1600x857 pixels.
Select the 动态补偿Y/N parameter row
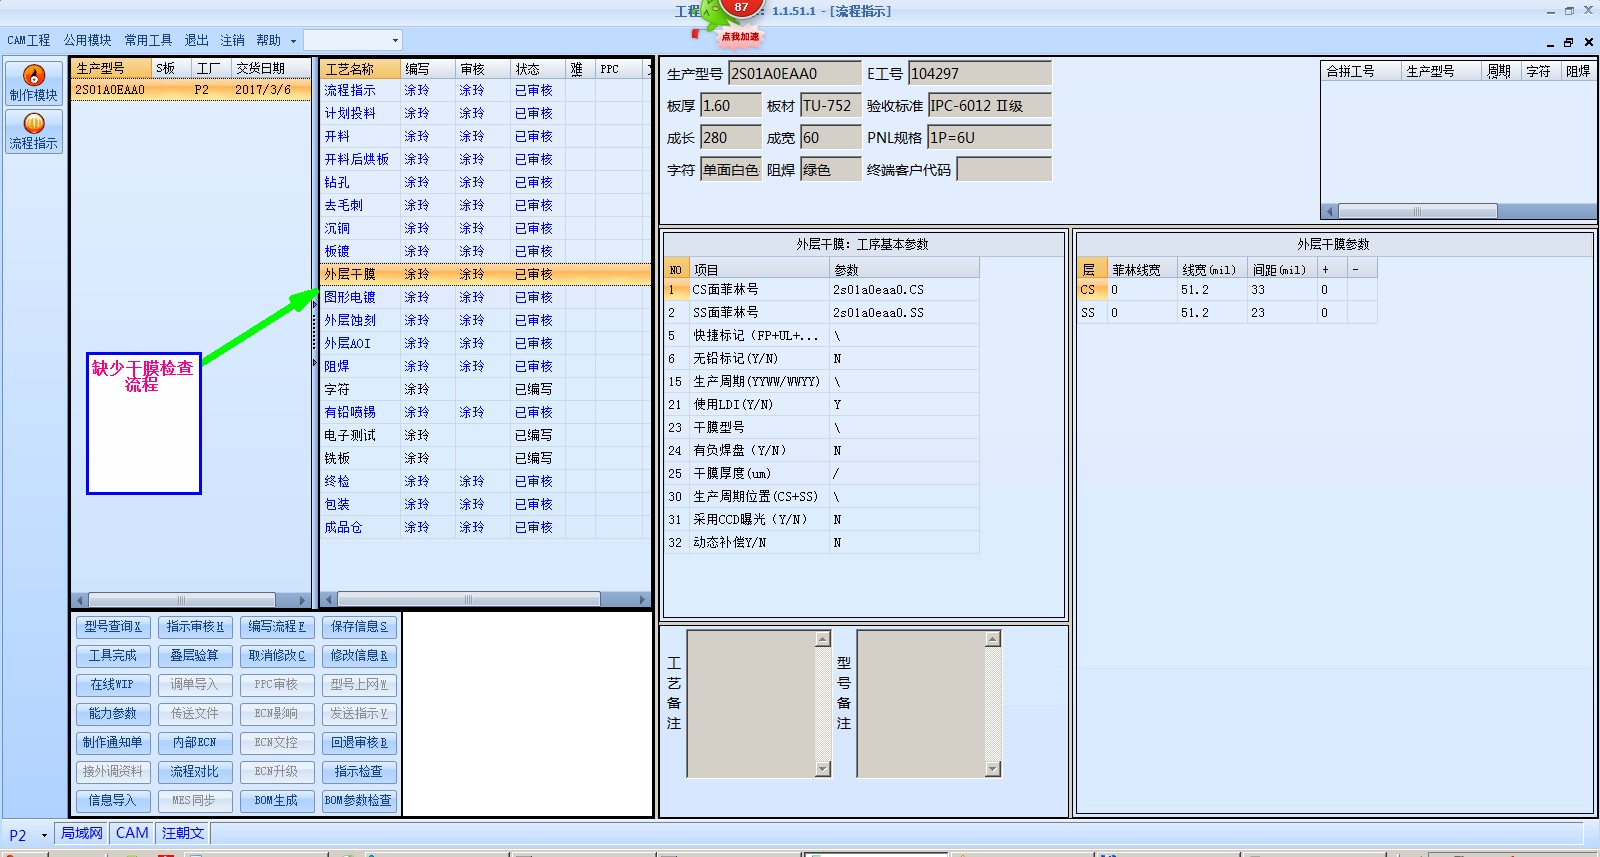(822, 543)
